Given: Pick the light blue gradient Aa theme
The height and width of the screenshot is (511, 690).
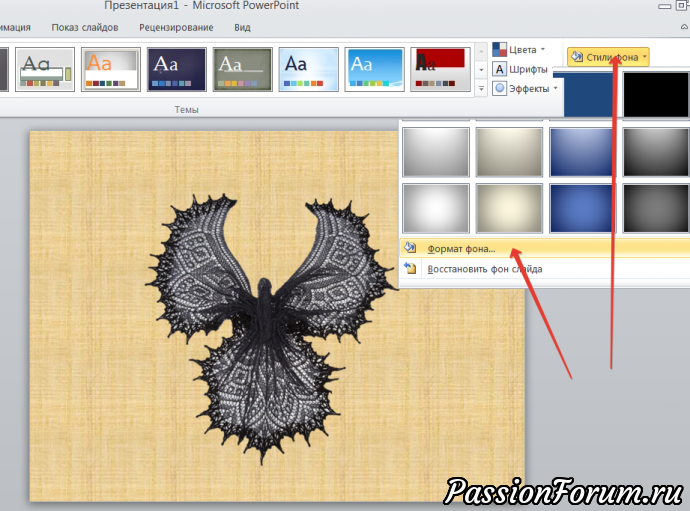Looking at the screenshot, I should point(308,69).
